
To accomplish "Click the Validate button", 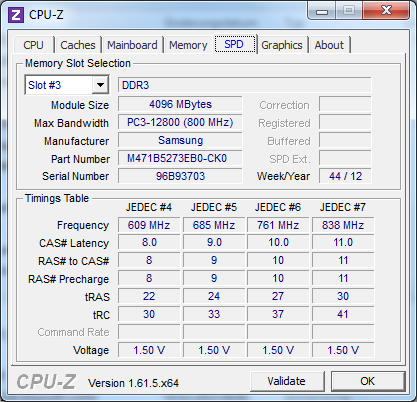I will [x=287, y=381].
